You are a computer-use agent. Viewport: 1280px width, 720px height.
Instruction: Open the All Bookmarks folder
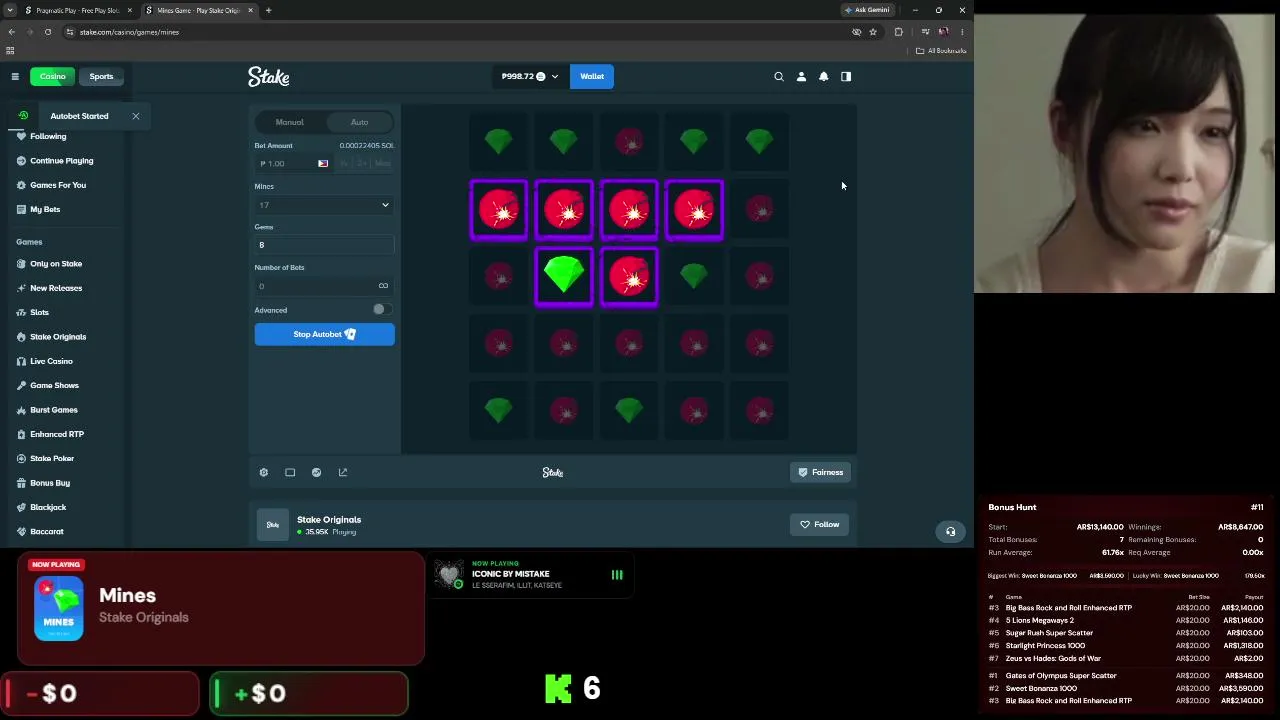pos(941,51)
